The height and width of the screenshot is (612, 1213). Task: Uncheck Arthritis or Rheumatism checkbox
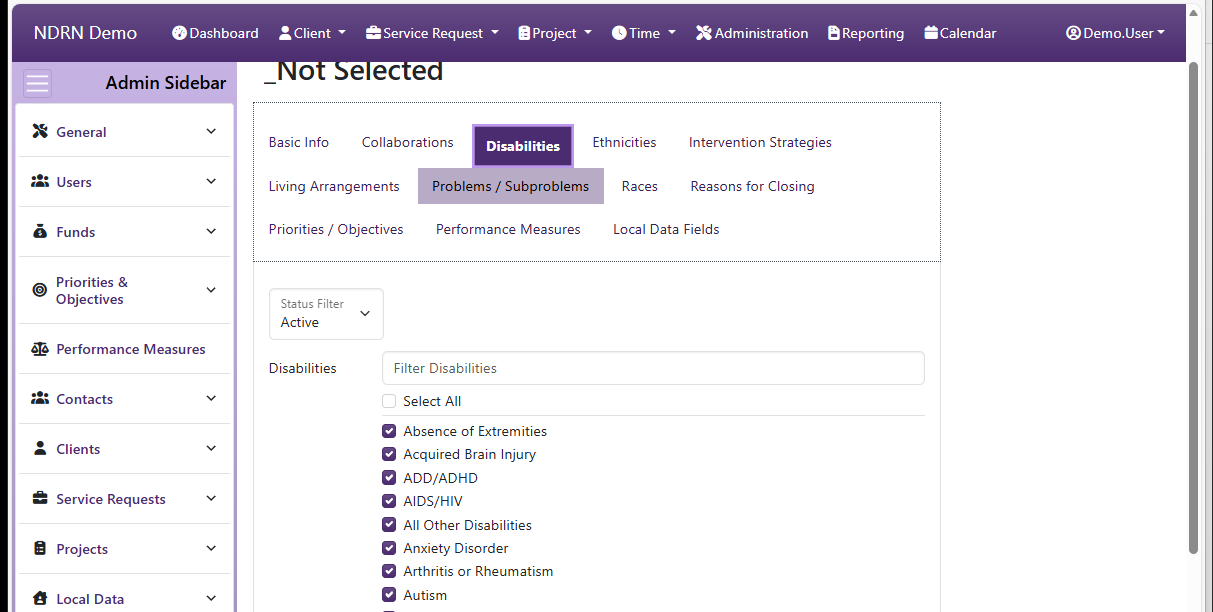[389, 571]
